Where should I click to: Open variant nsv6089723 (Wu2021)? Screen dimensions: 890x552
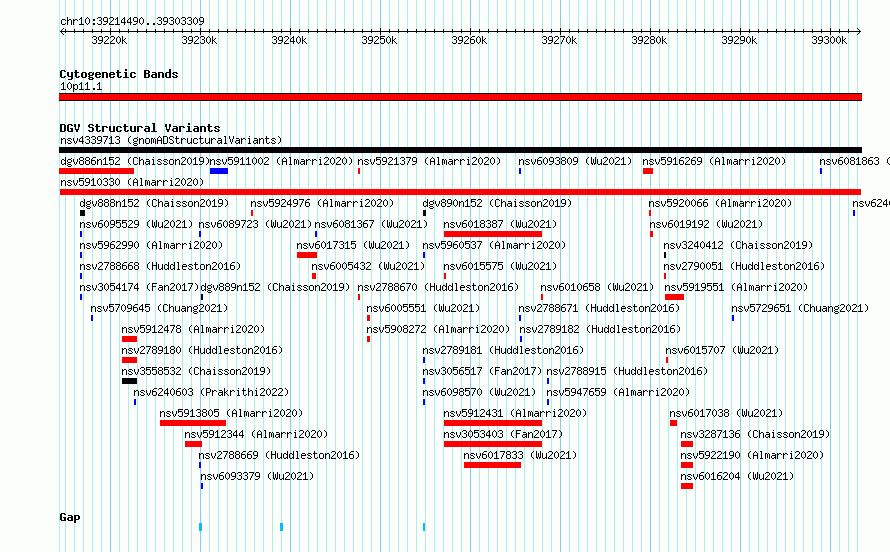(255, 224)
